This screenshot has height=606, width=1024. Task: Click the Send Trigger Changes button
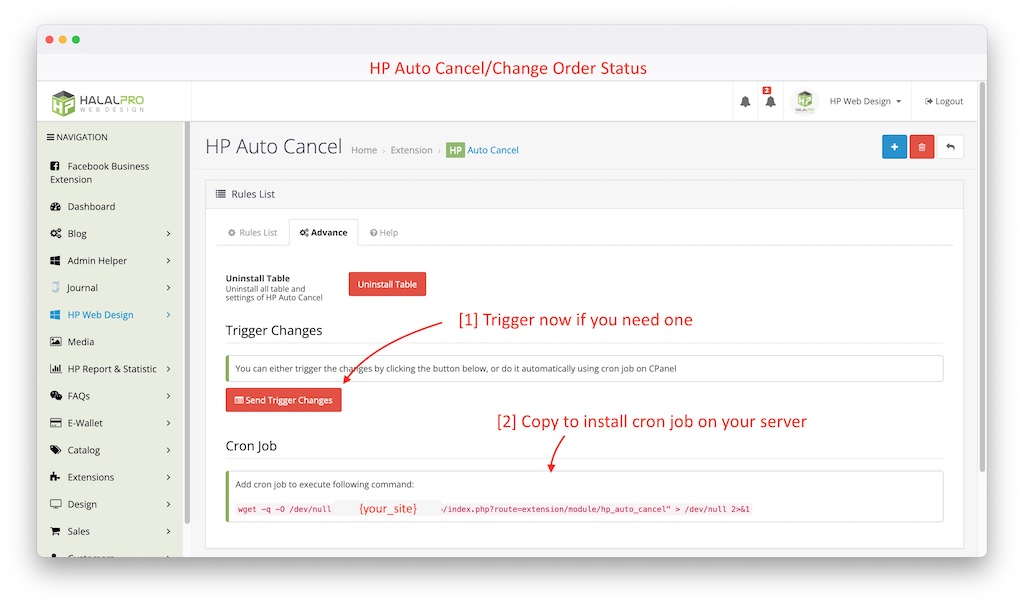click(283, 399)
